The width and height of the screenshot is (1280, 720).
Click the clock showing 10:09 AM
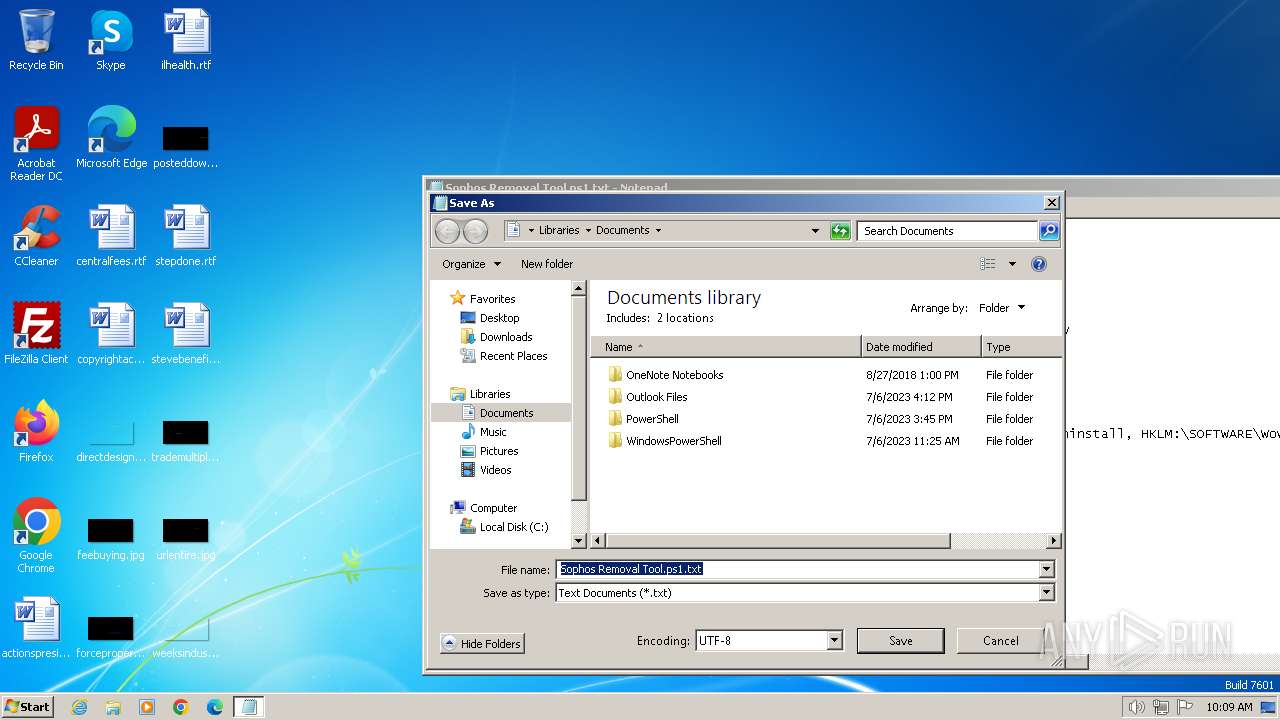pos(1229,707)
